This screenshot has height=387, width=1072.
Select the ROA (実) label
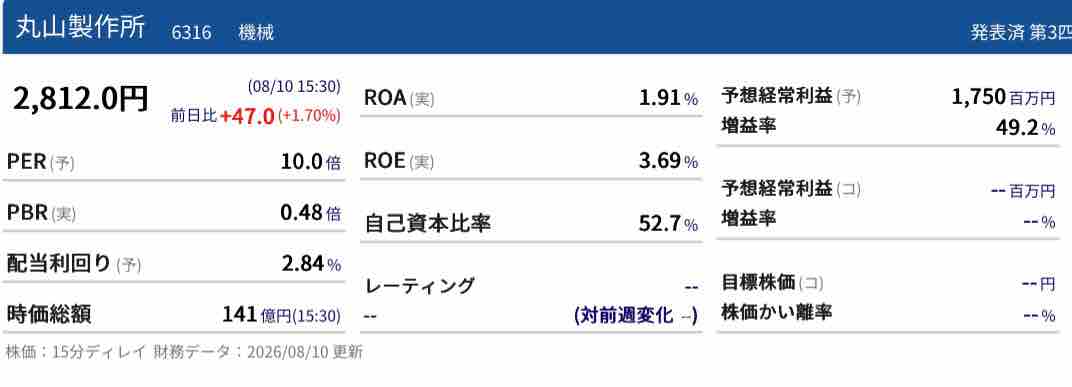tap(399, 98)
